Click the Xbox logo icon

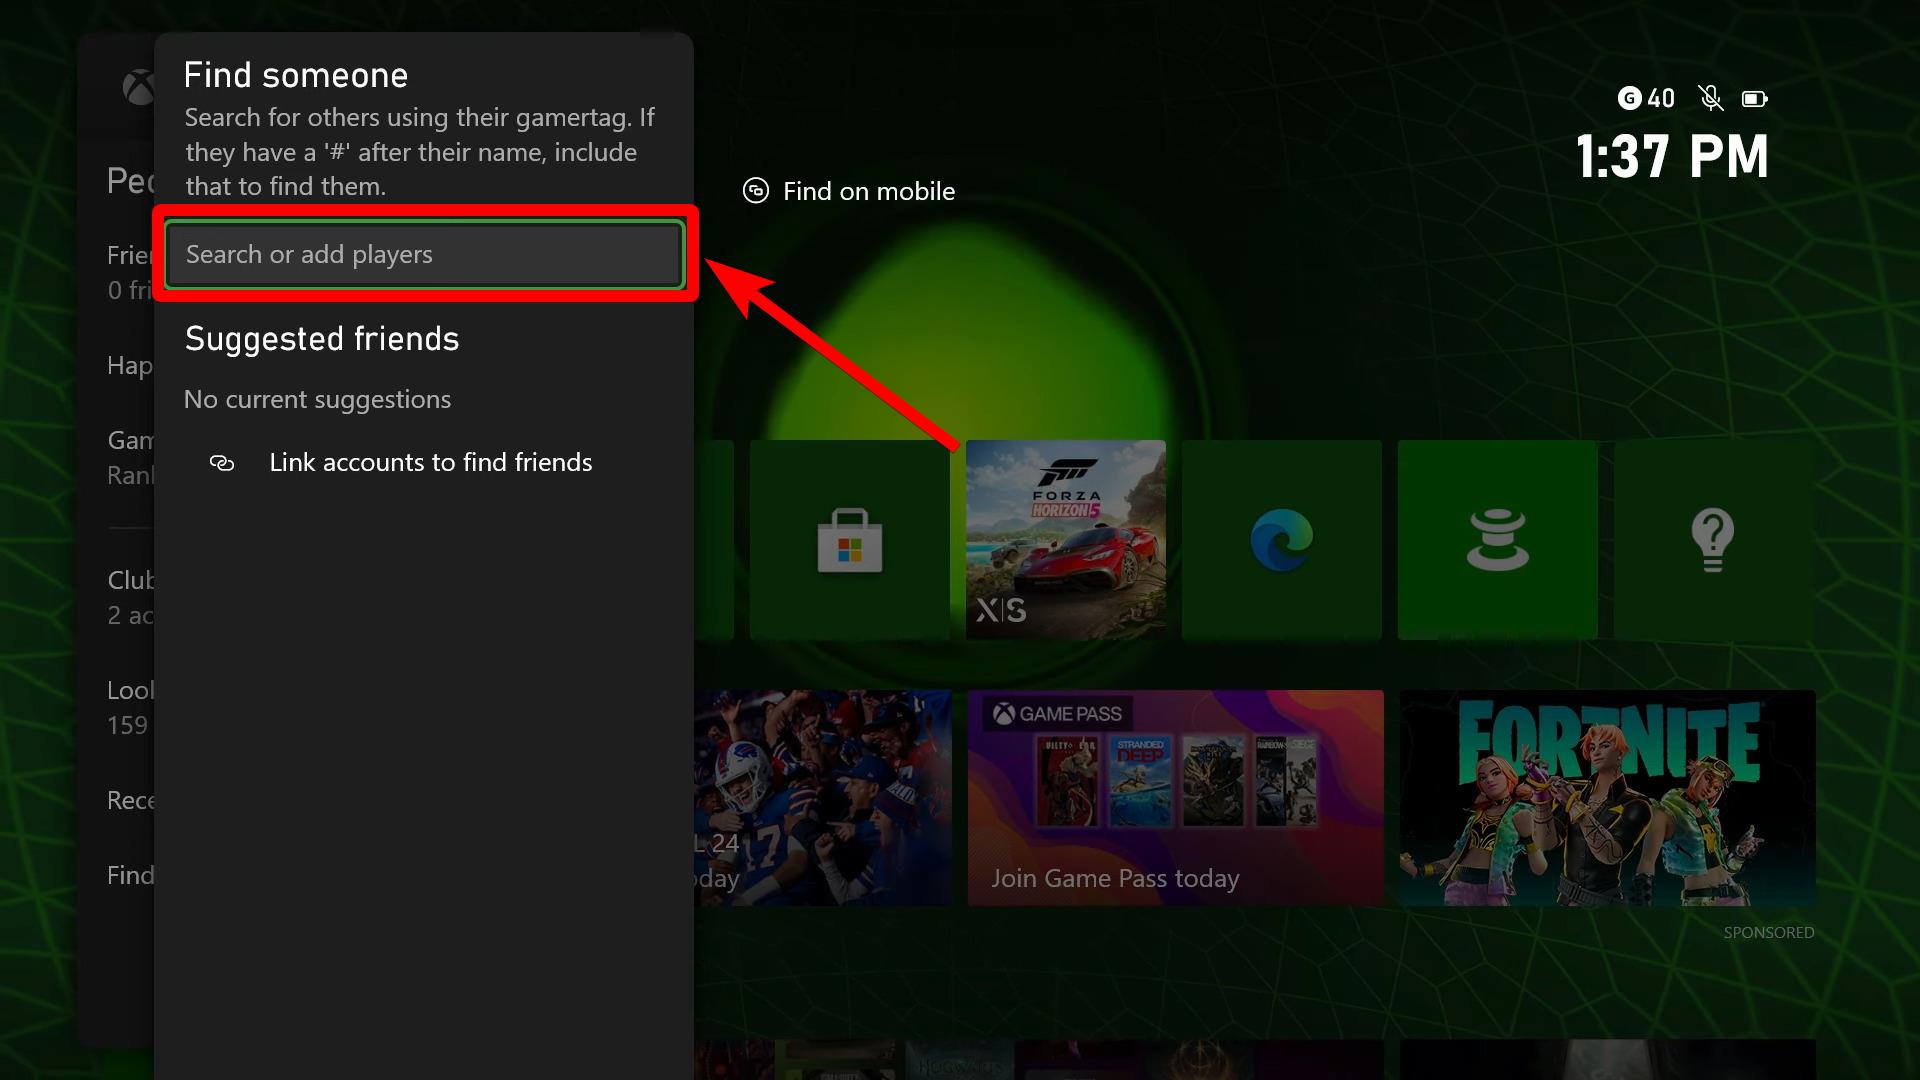[138, 88]
